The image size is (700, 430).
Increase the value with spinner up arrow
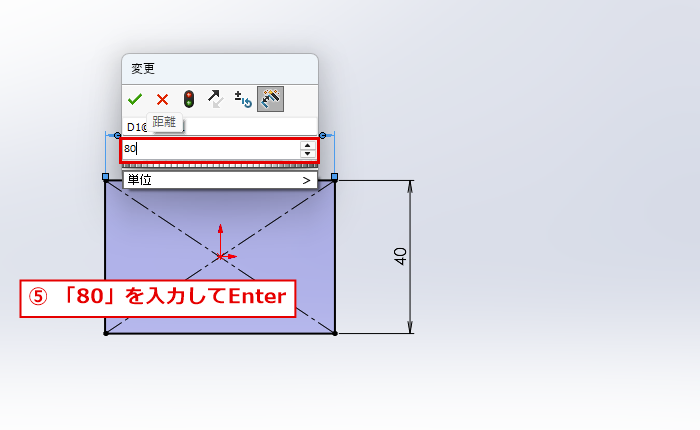coord(307,145)
